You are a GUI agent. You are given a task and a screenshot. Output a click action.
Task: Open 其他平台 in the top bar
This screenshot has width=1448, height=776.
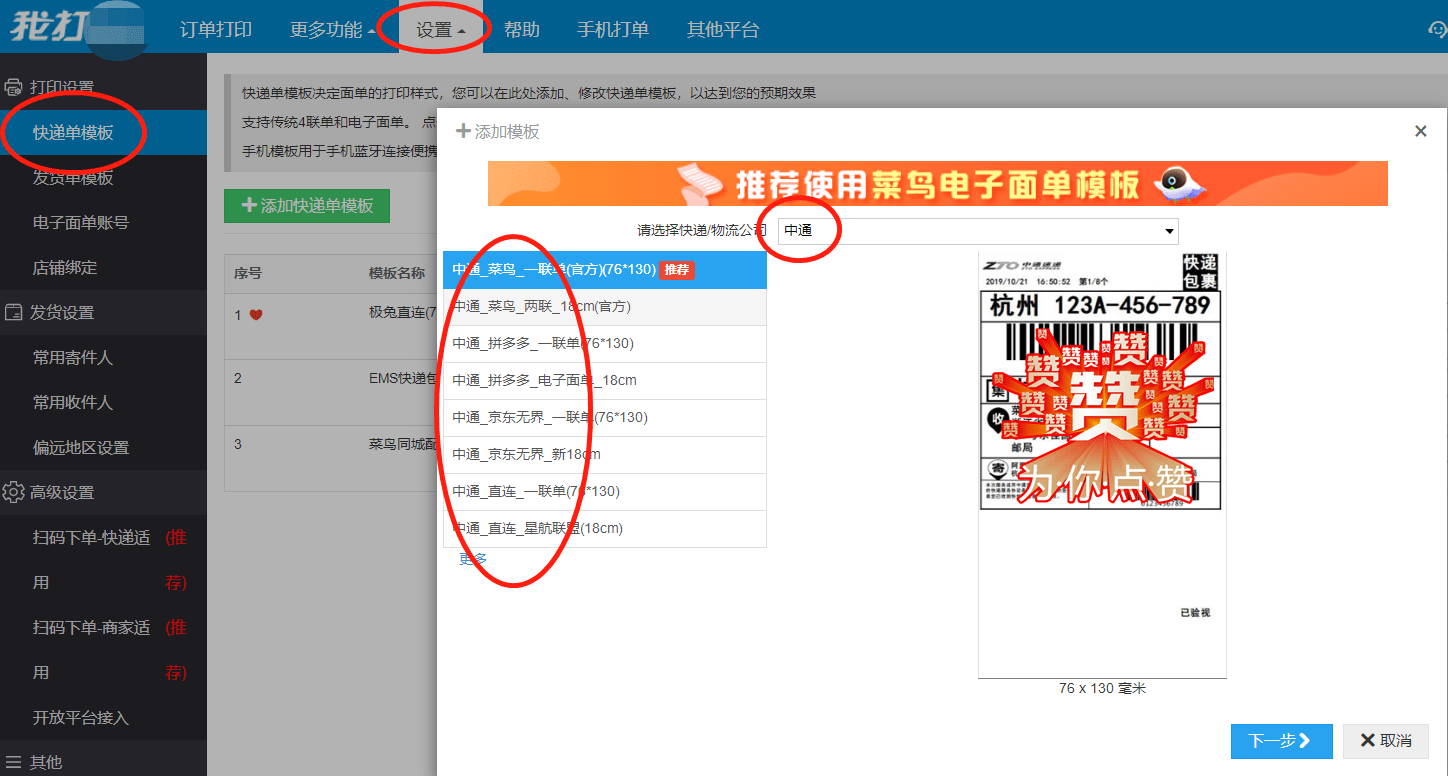(x=723, y=29)
